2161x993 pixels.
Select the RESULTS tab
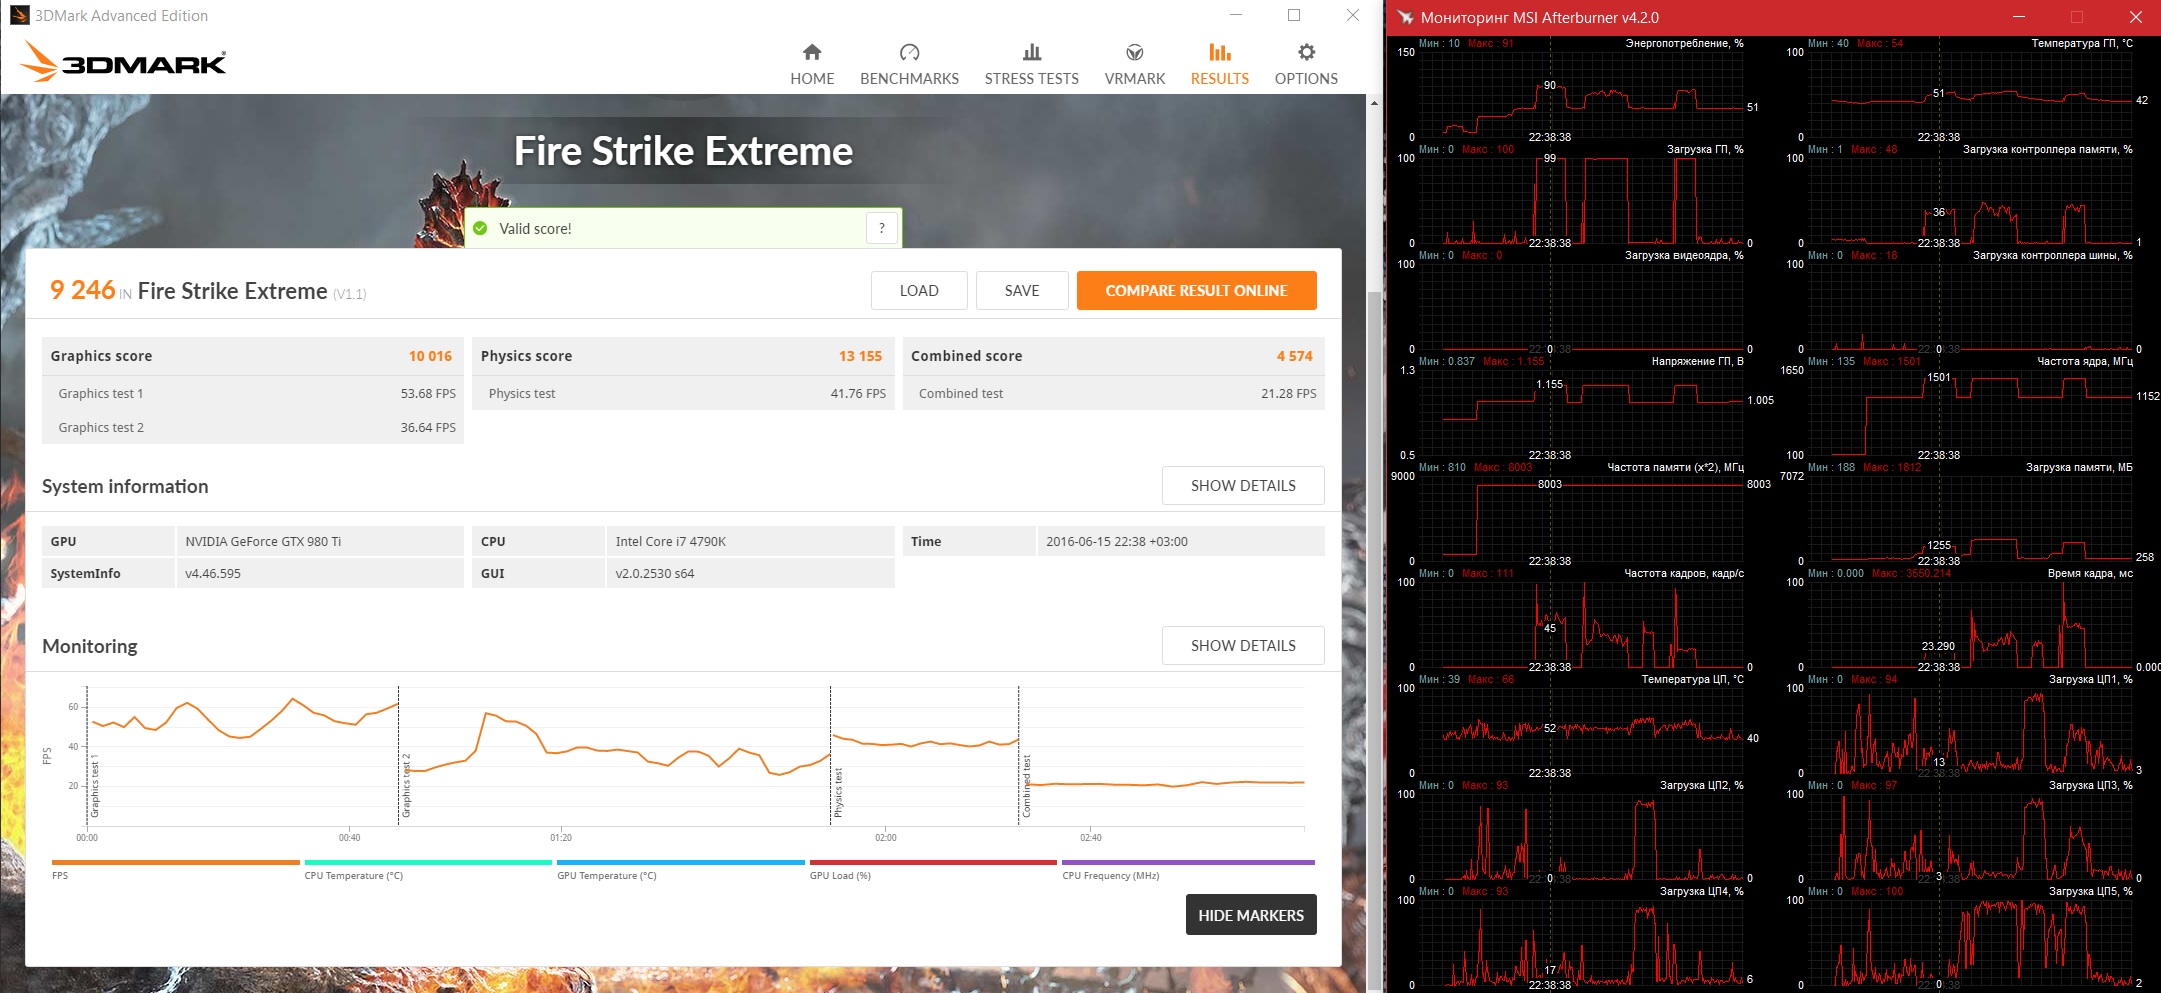pyautogui.click(x=1219, y=64)
